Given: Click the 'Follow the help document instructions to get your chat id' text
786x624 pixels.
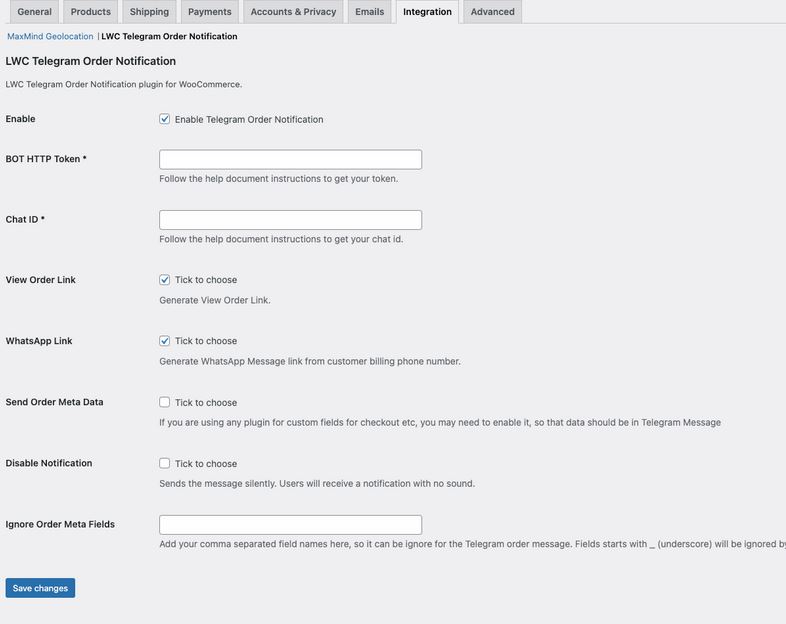Looking at the screenshot, I should (x=281, y=239).
